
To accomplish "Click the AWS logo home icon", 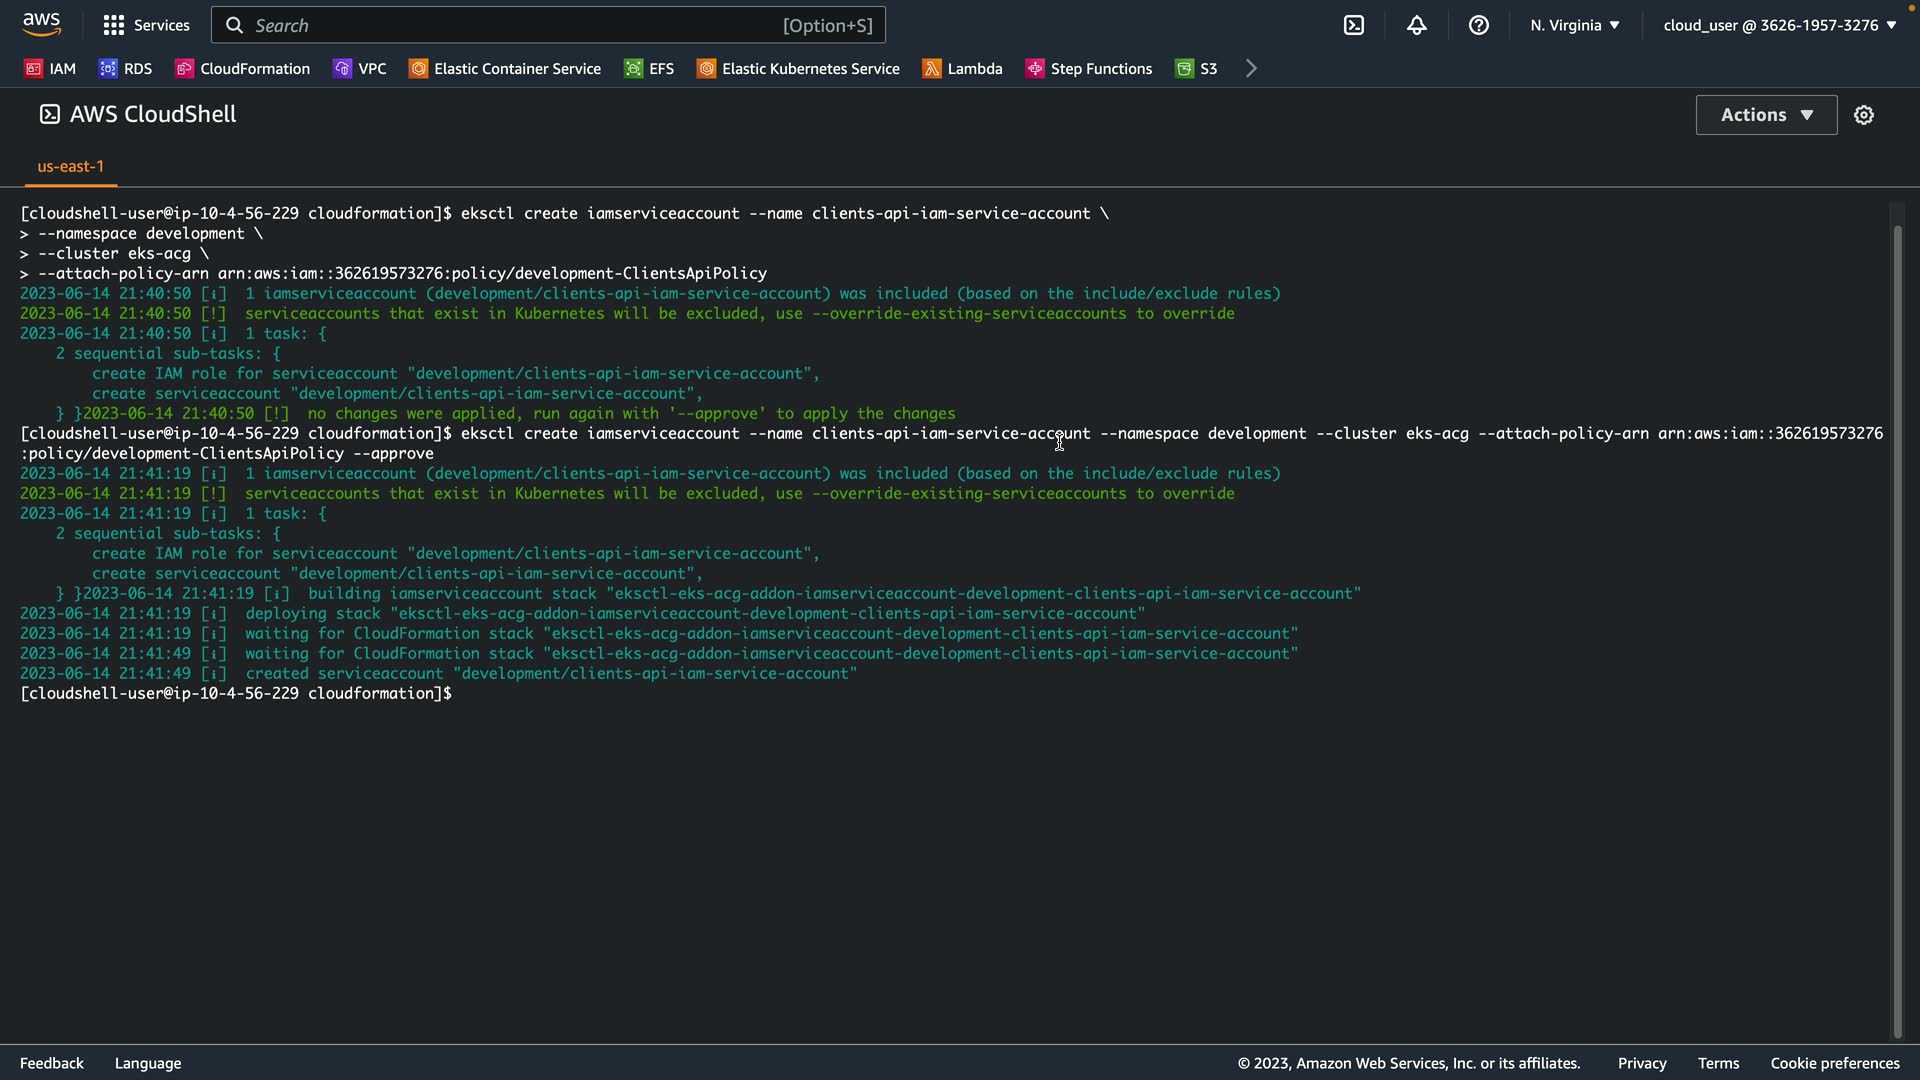I will pos(41,24).
